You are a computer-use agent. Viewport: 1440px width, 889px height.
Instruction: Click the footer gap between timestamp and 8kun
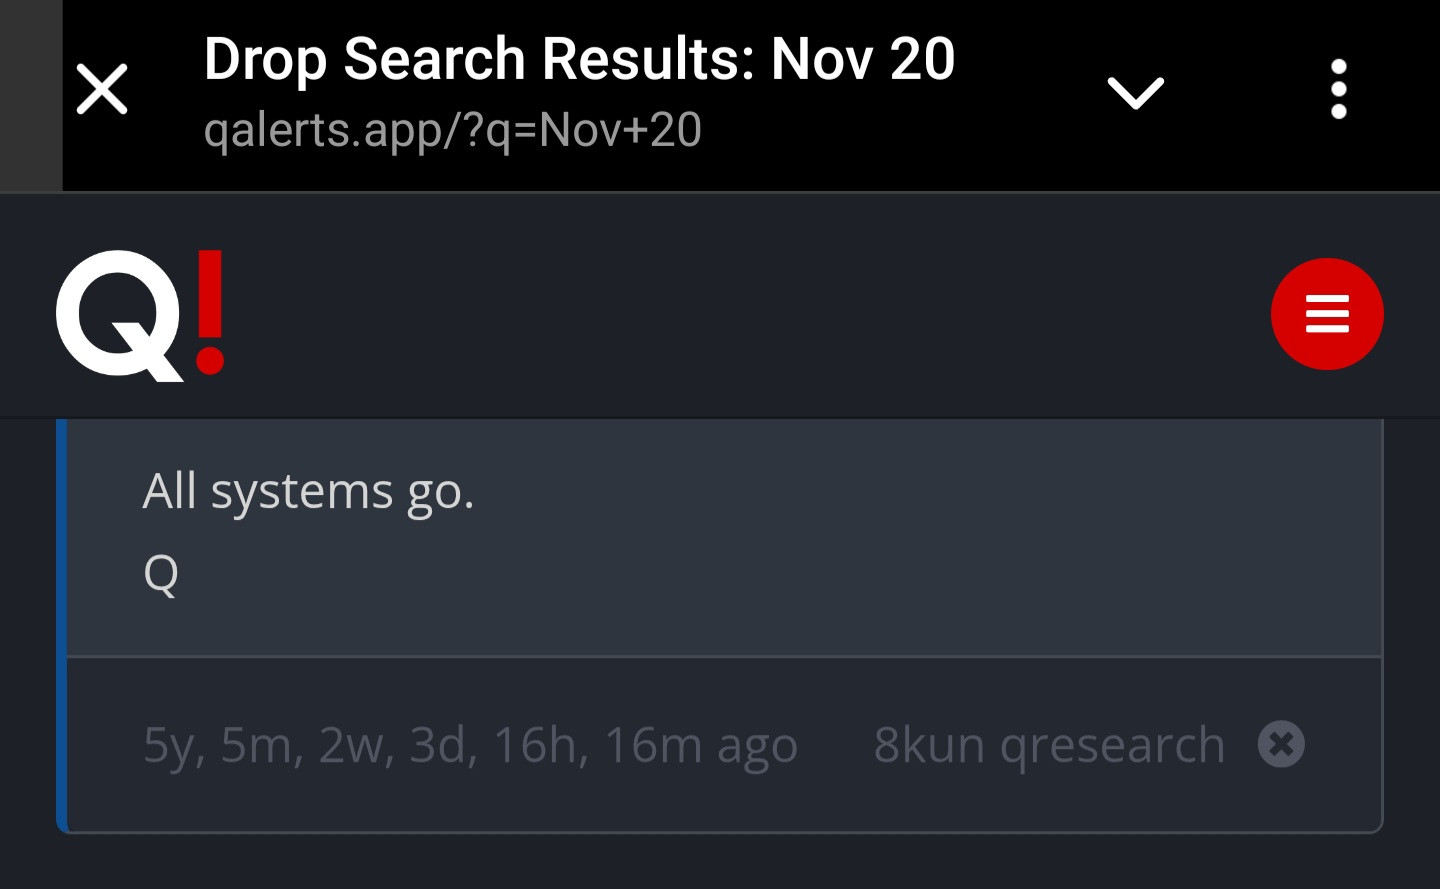836,744
